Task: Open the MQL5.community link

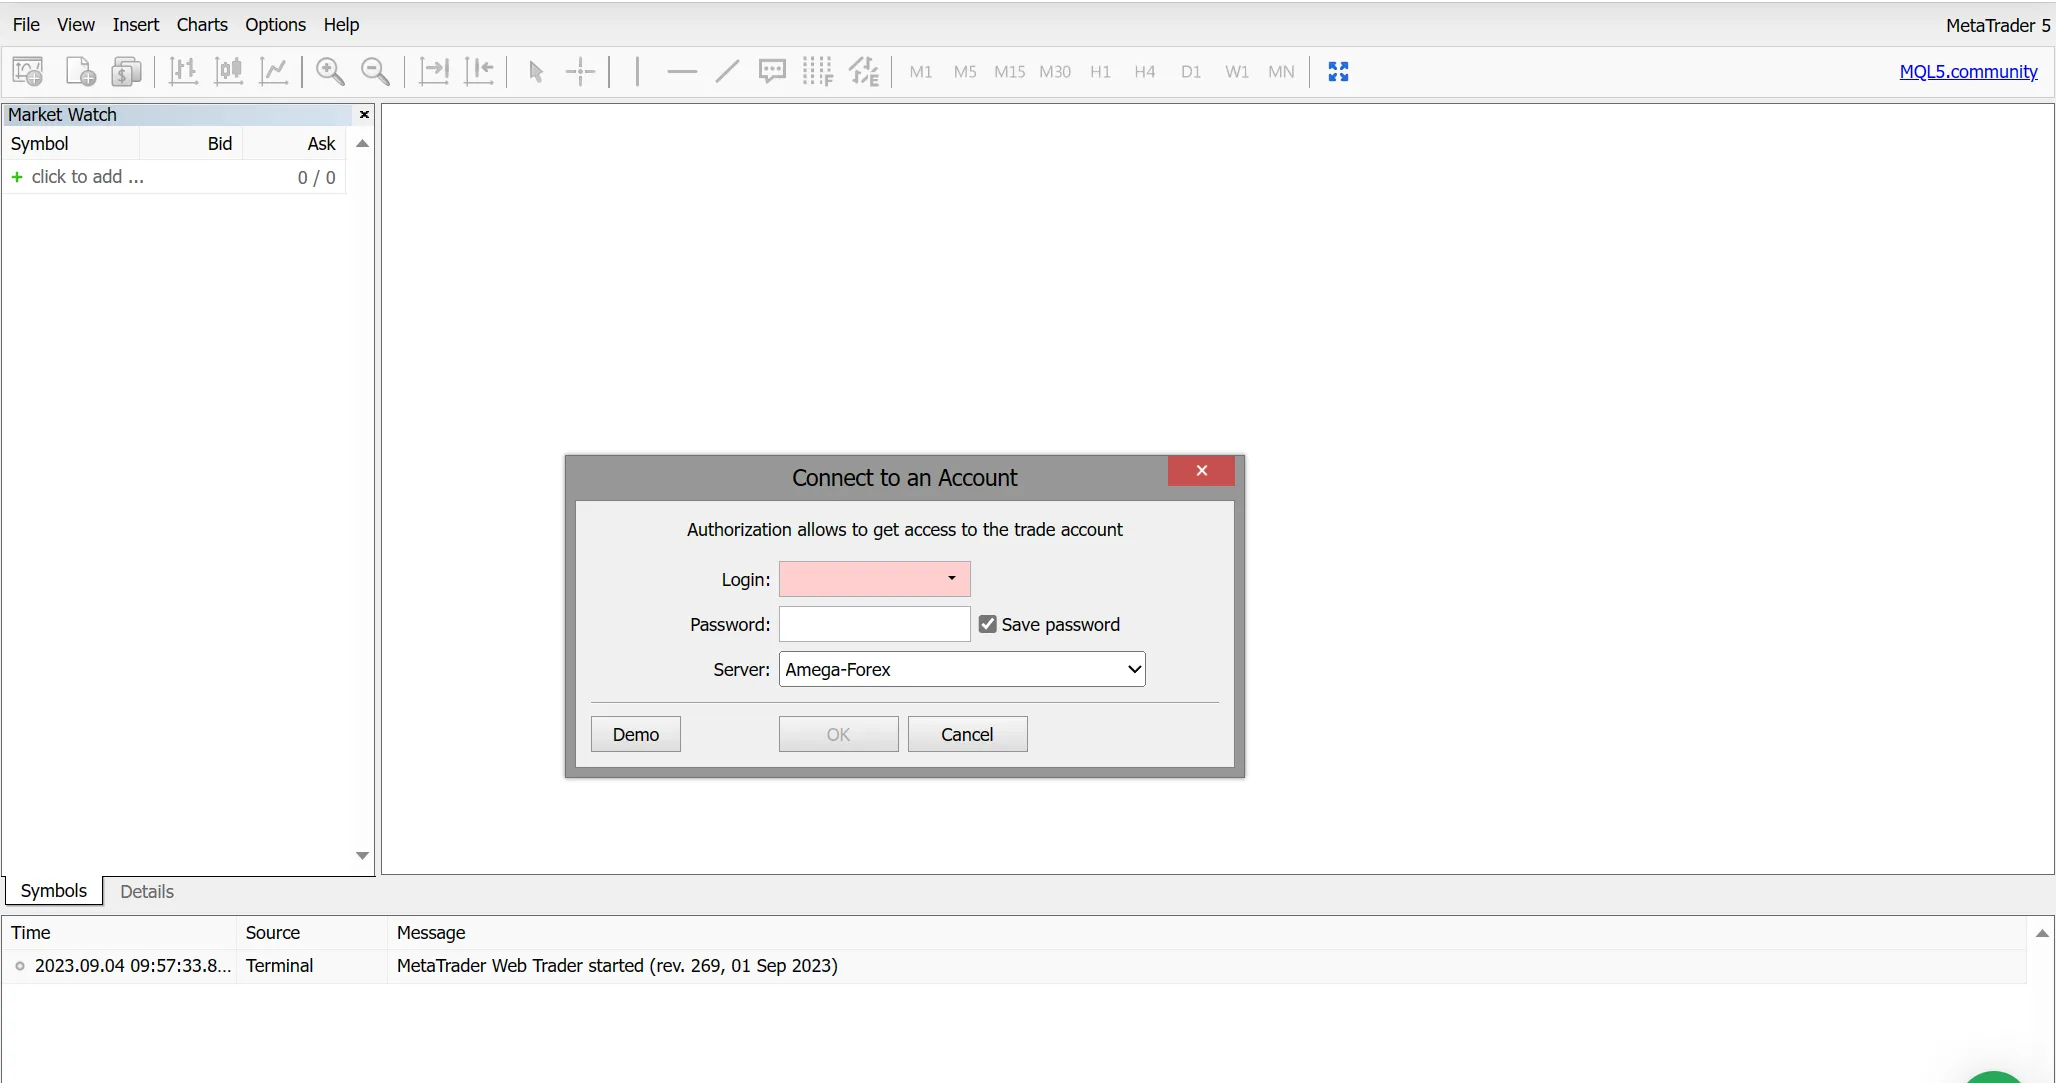Action: [1968, 71]
